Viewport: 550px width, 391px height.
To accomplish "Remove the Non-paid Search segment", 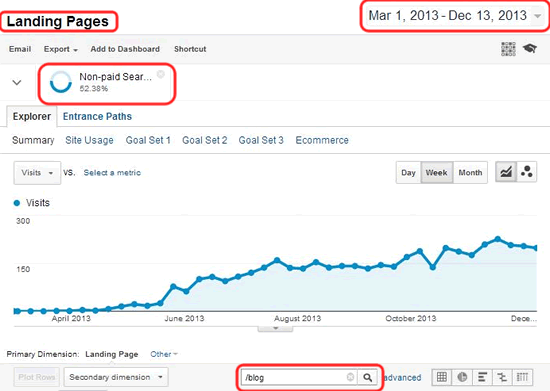I will (x=161, y=74).
